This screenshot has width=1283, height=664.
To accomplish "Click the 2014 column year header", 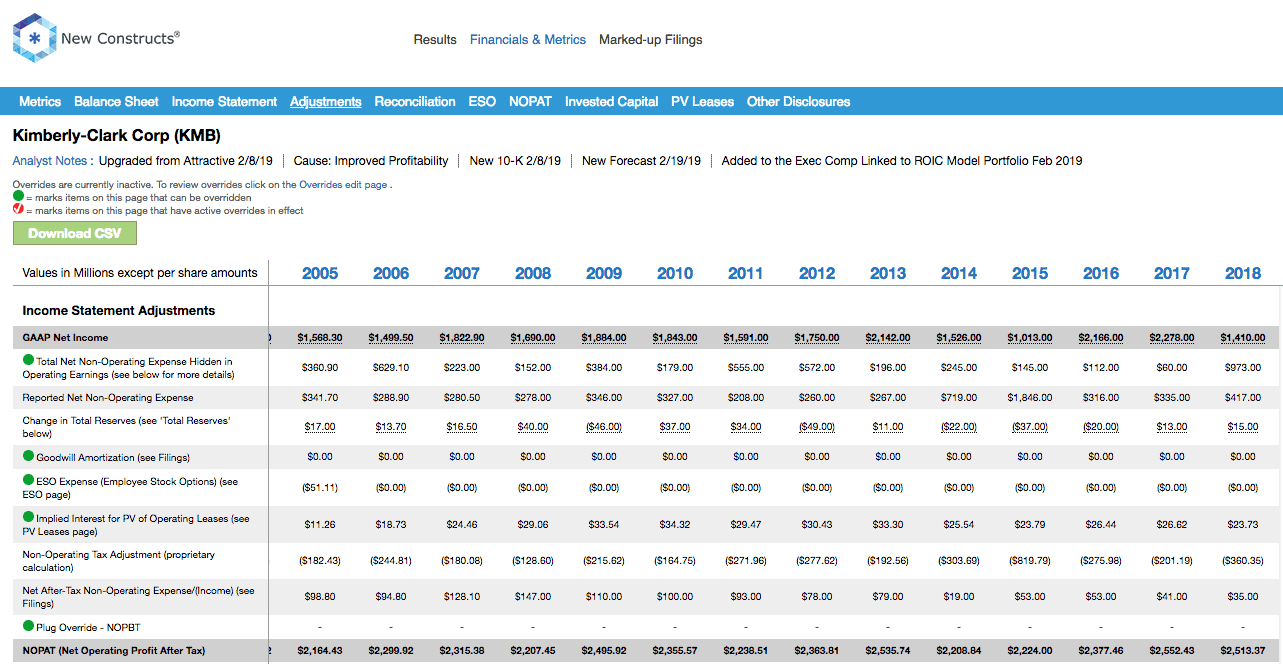I will (959, 273).
